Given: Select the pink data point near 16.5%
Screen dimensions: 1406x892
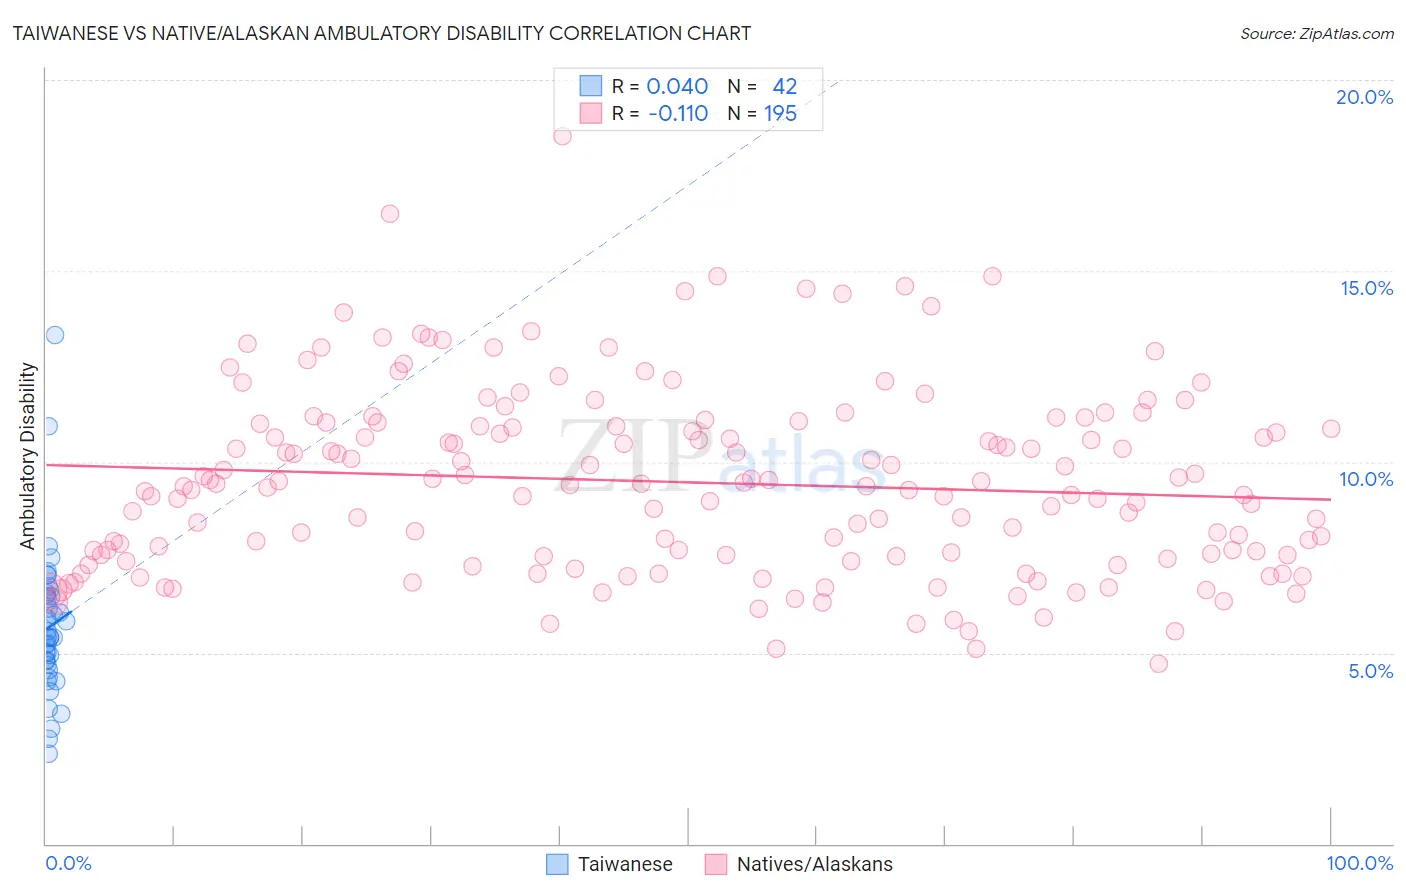Looking at the screenshot, I should click(390, 213).
